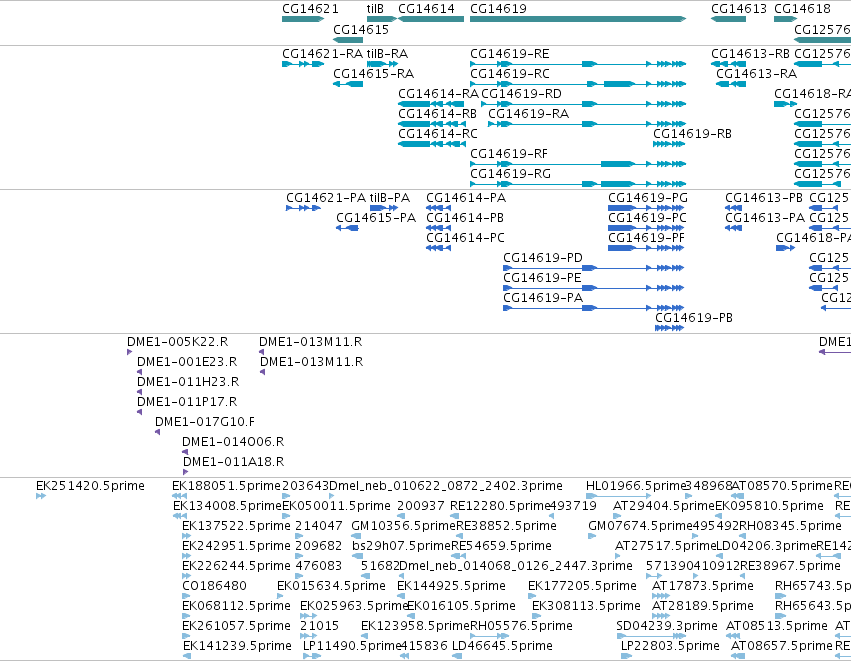The image size is (851, 661).
Task: Click the CG14613-RB transcript label
Action: coord(750,54)
